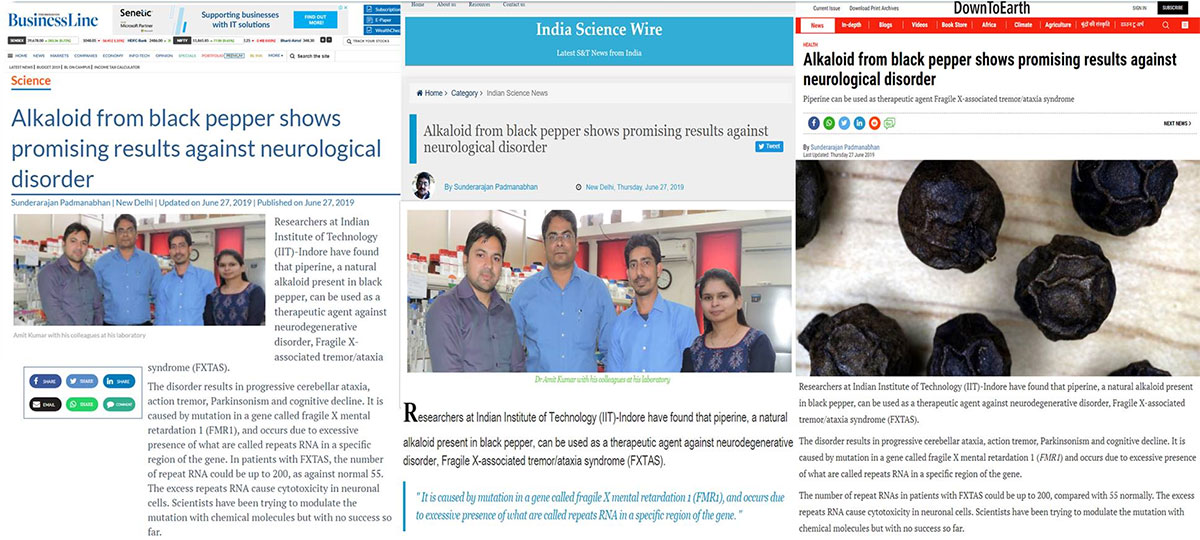Open the In-depth tab on DownToEarth
The image size is (1200, 540).
pyautogui.click(x=851, y=24)
